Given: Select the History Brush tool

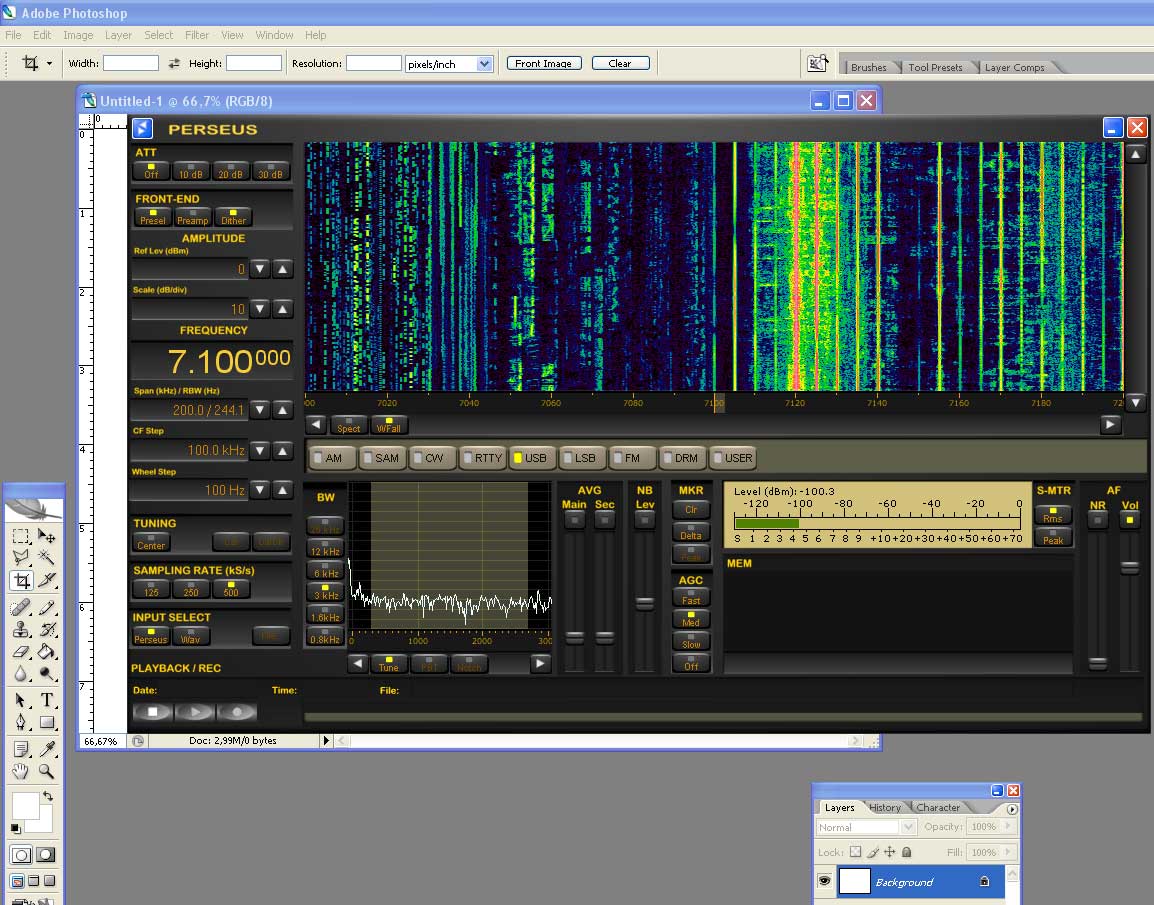Looking at the screenshot, I should coord(46,629).
